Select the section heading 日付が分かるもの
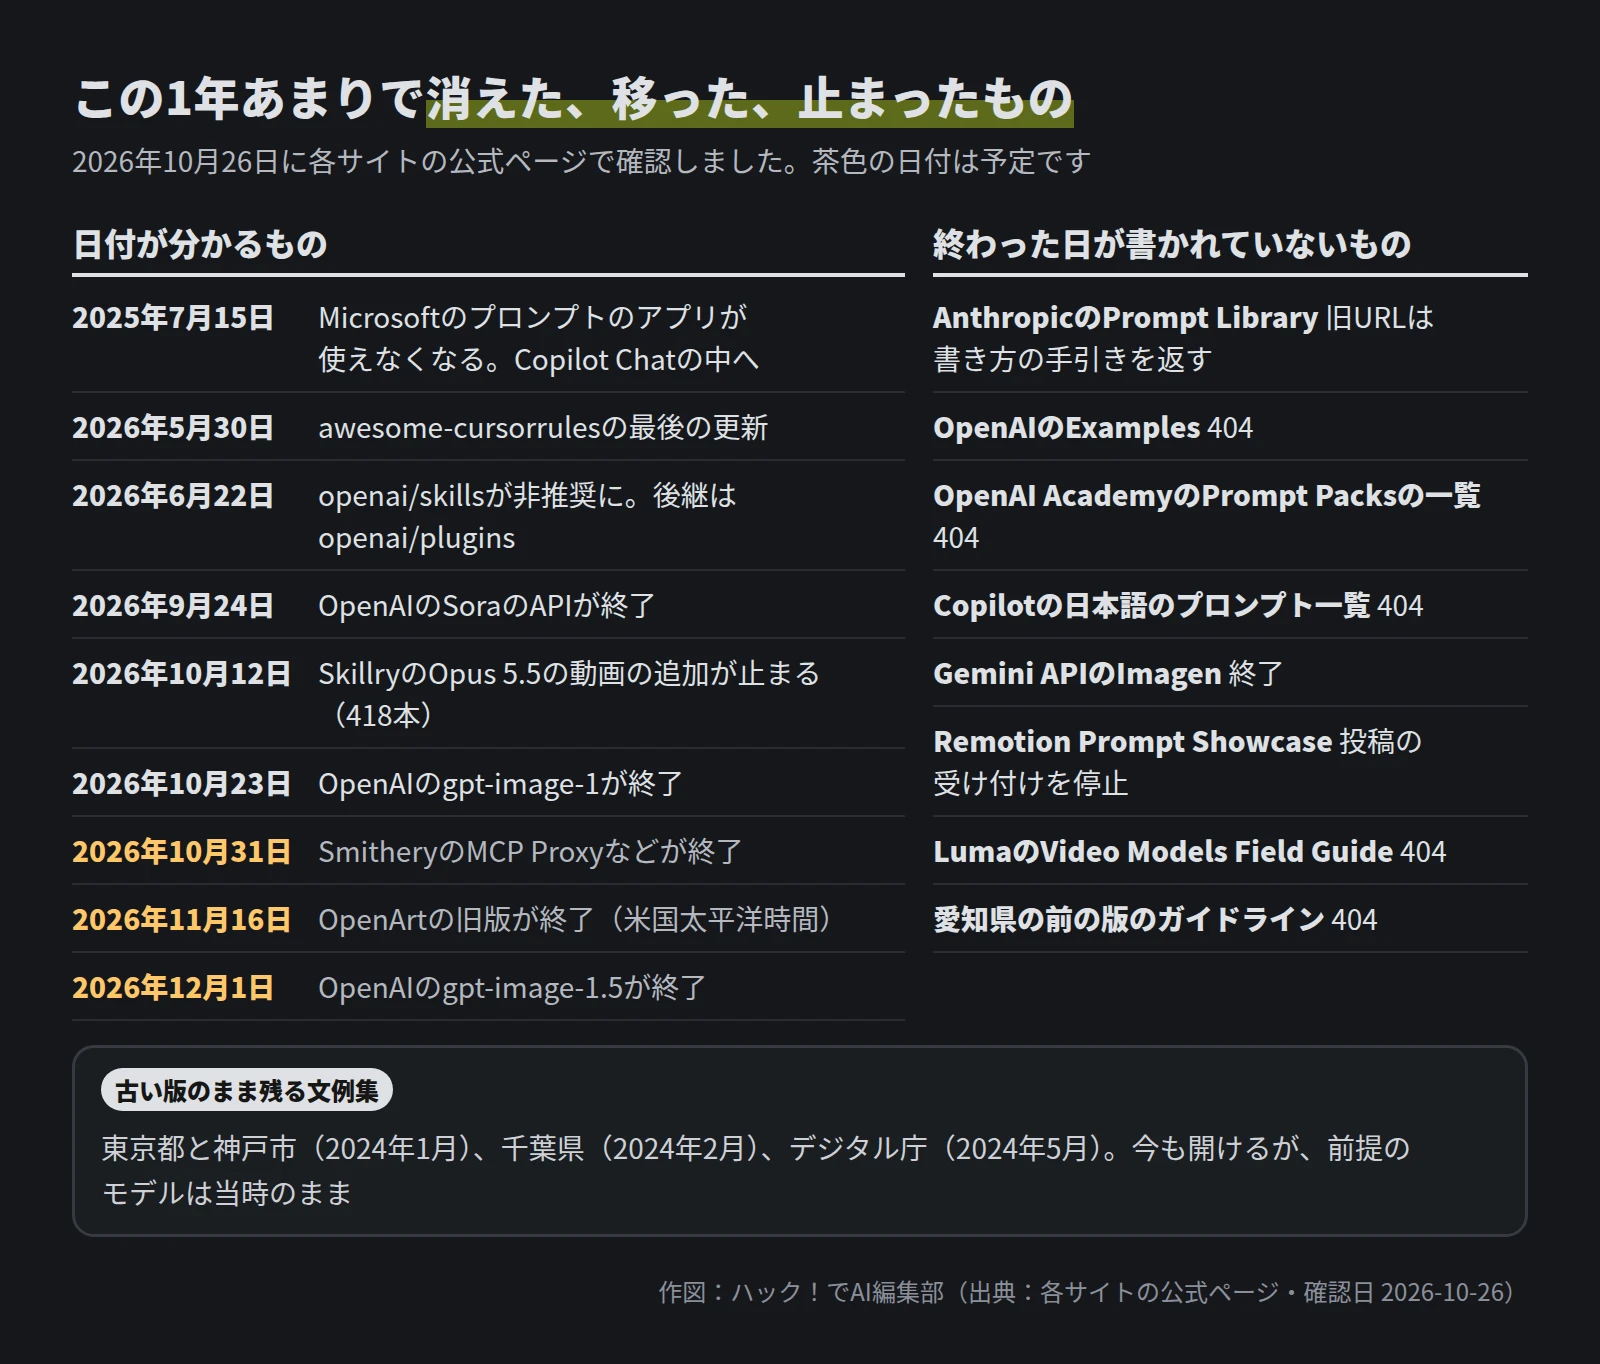 point(200,244)
